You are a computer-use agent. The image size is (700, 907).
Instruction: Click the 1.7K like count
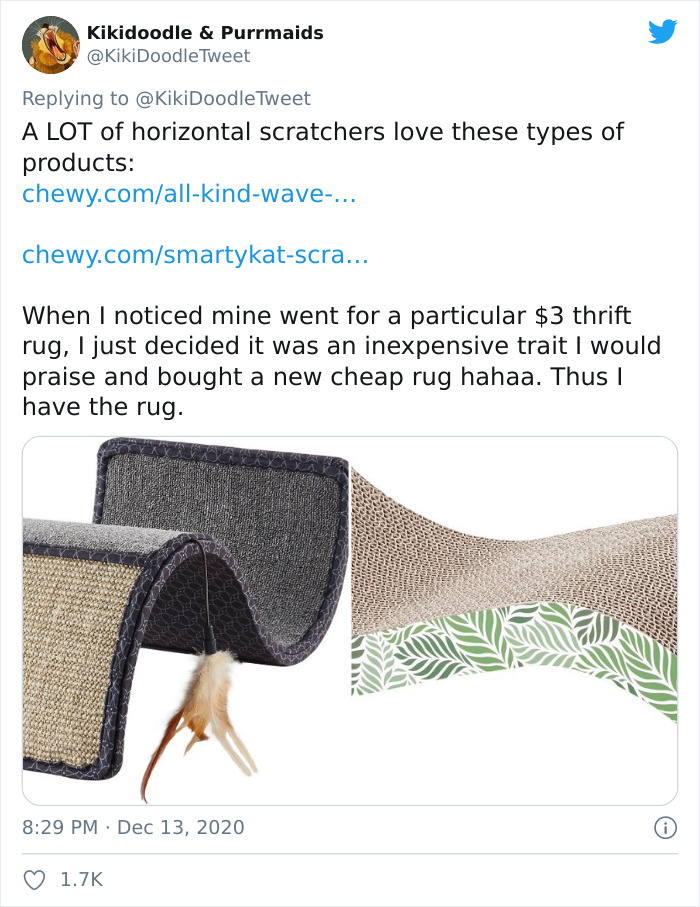(80, 876)
